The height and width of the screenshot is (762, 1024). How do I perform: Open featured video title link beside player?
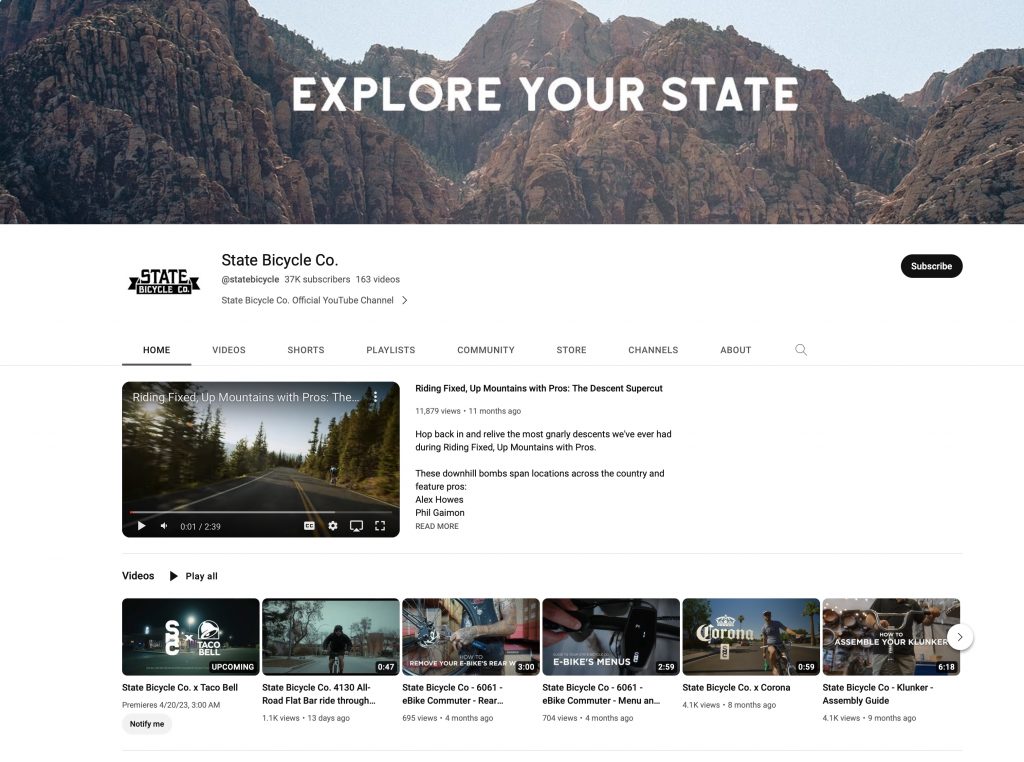(x=539, y=388)
